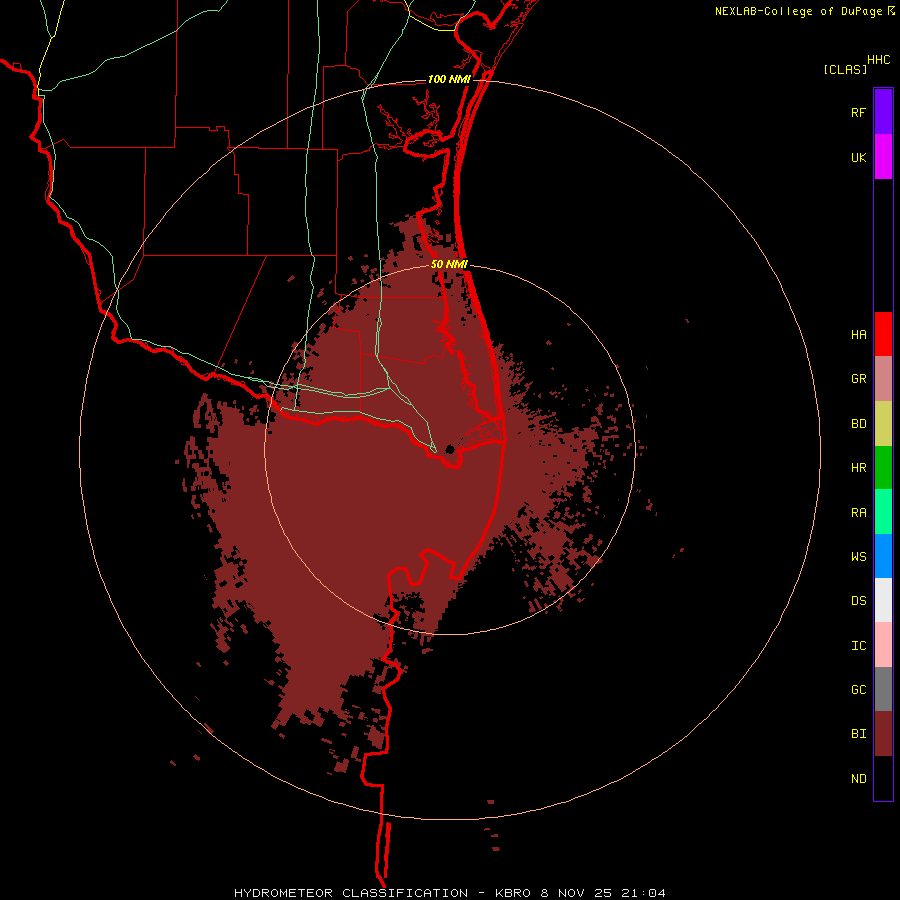Click the 'GC' legend label

858,690
